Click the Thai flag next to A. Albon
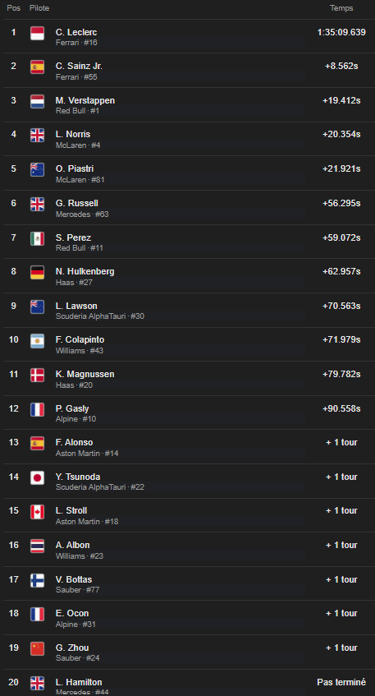375x696 pixels. tap(37, 546)
